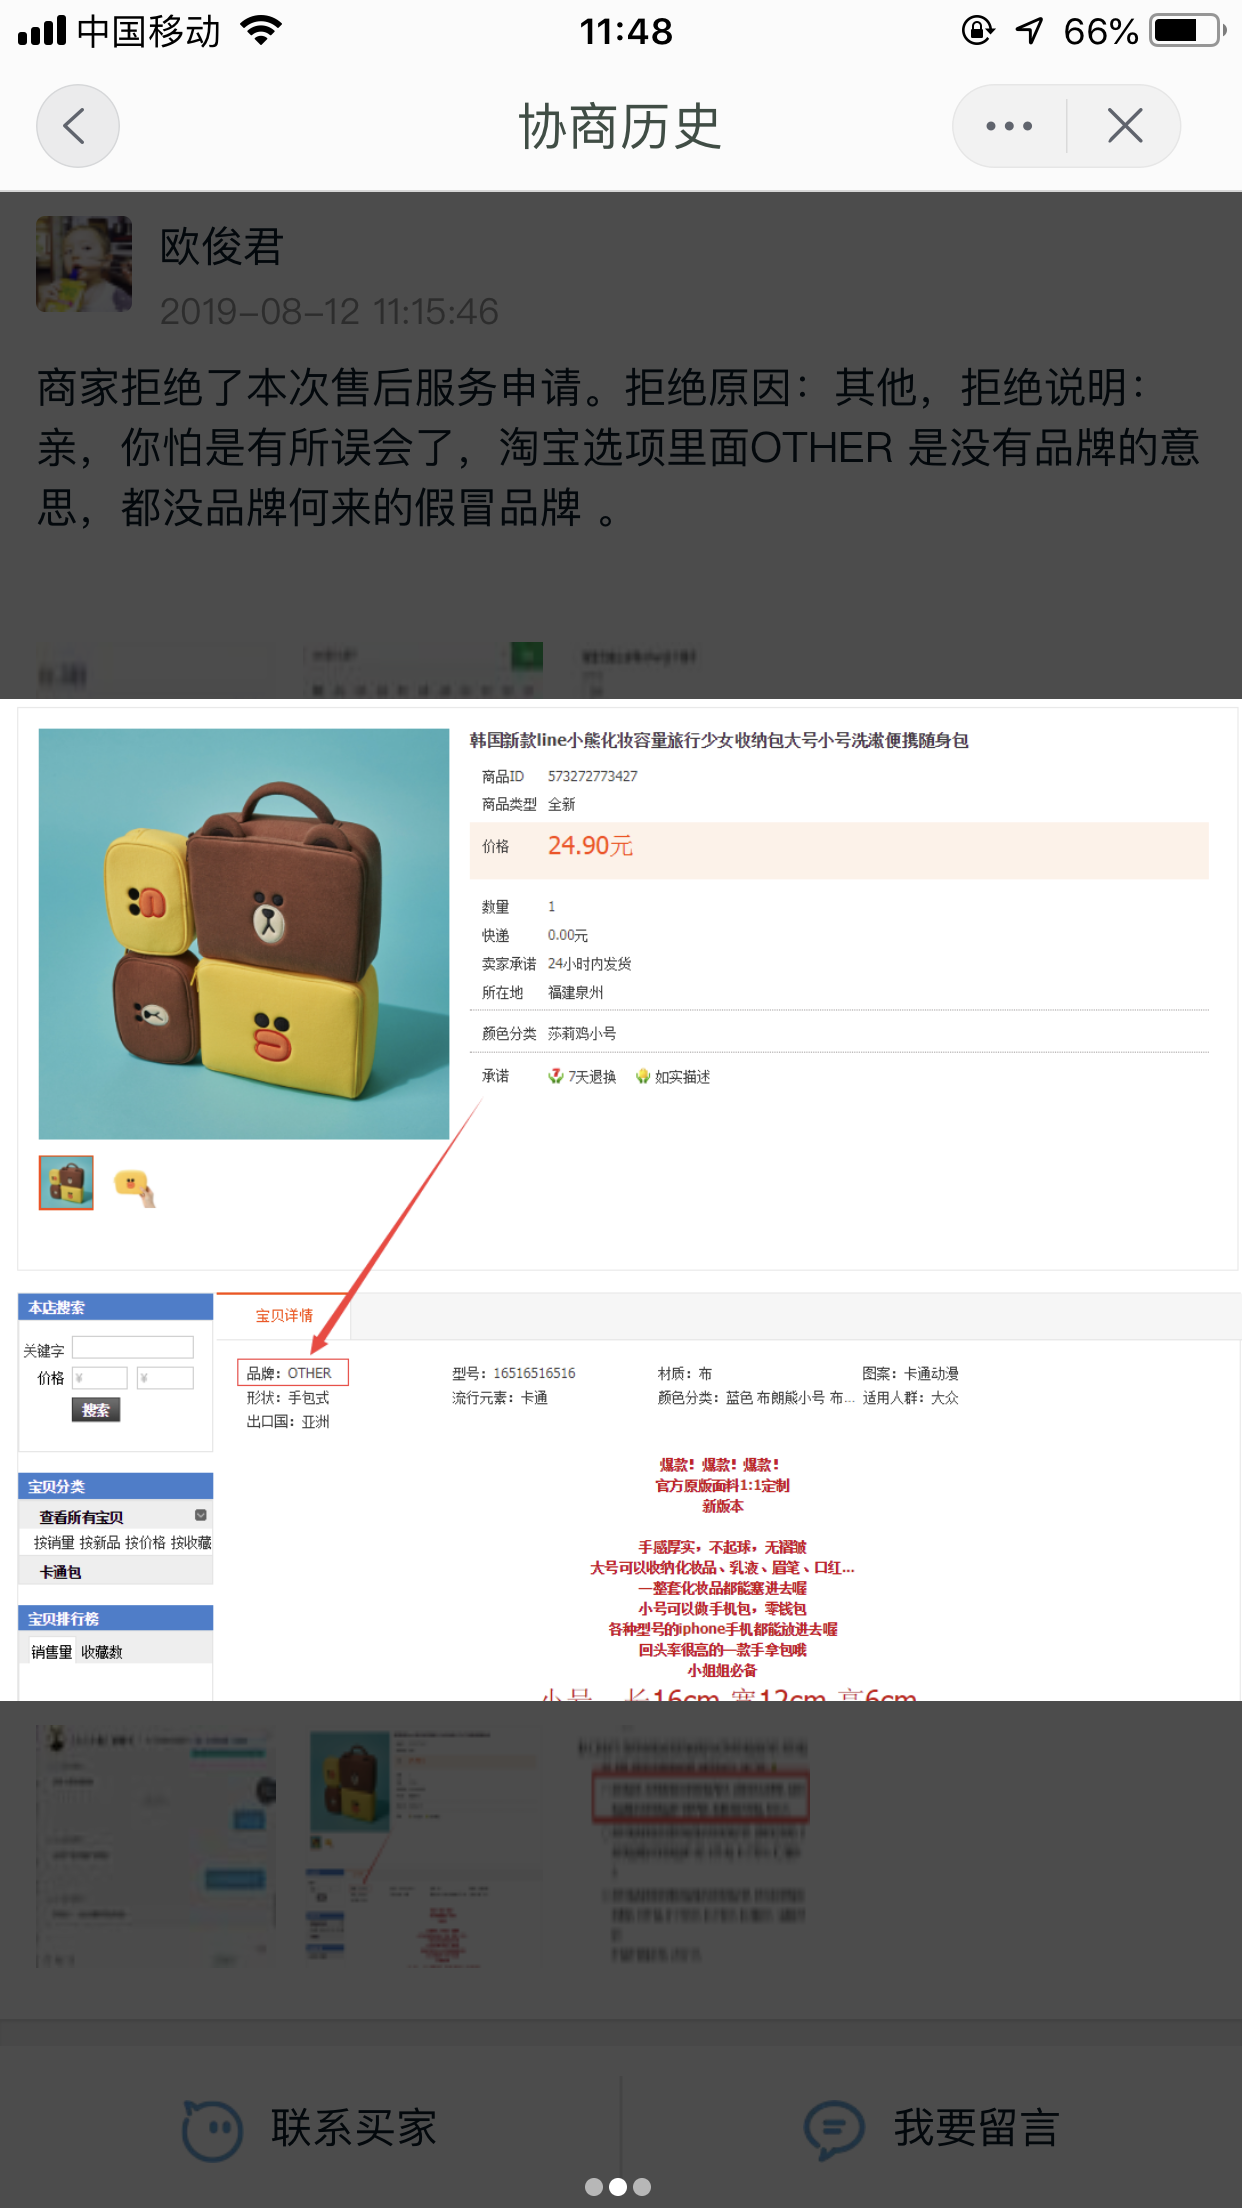Tap the price 24.90元
The width and height of the screenshot is (1242, 2208).
tap(590, 846)
